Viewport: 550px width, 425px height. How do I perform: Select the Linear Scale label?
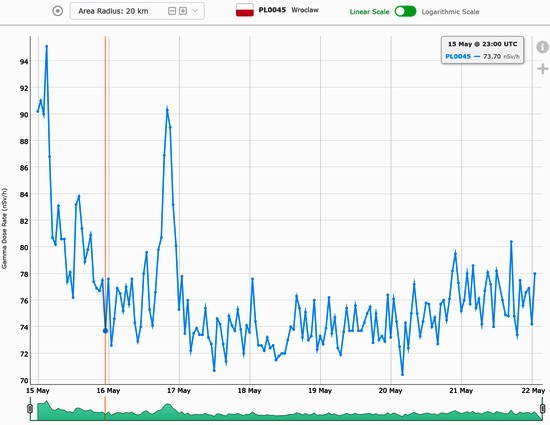(369, 12)
